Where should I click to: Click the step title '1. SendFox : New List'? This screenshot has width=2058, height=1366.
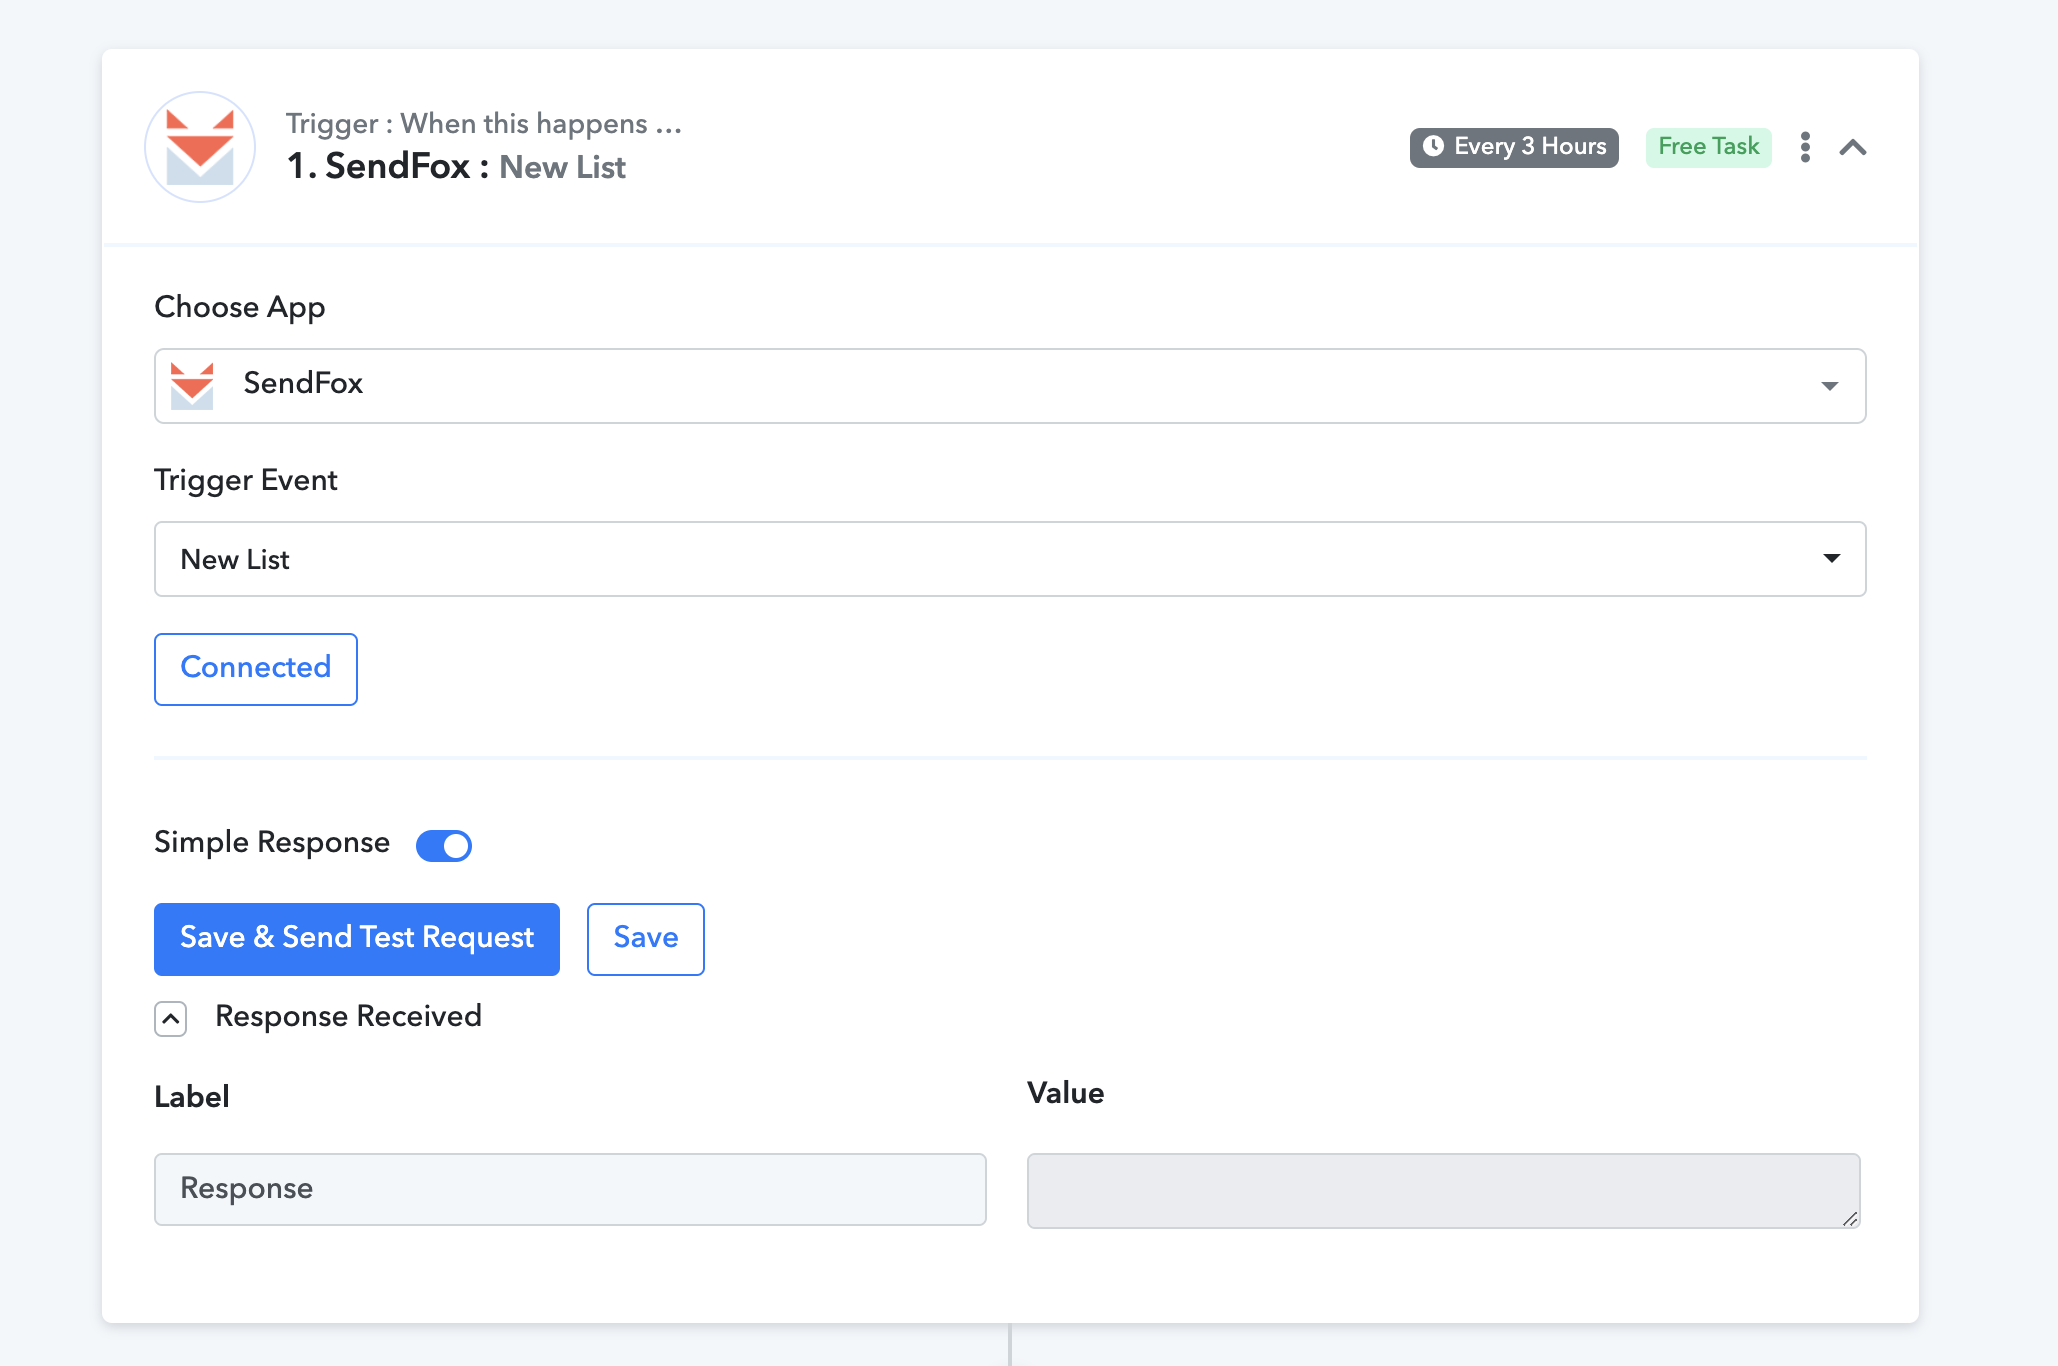pyautogui.click(x=456, y=167)
